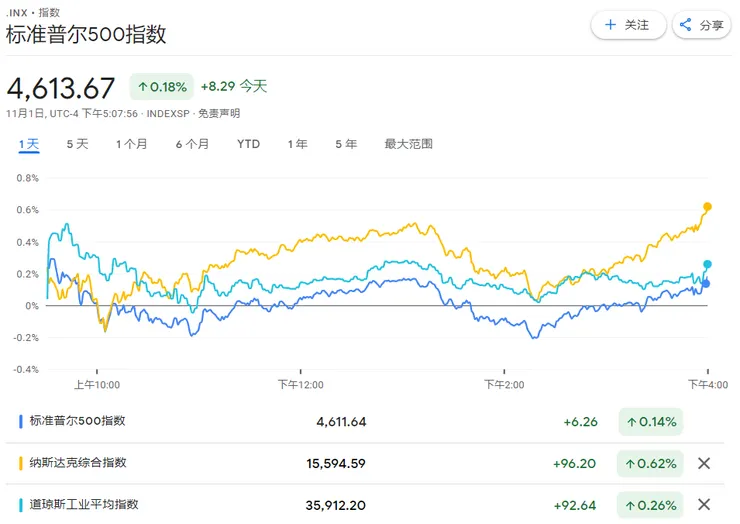The image size is (740, 524).
Task: Click the ↑0.18% change badge
Action: [x=162, y=87]
